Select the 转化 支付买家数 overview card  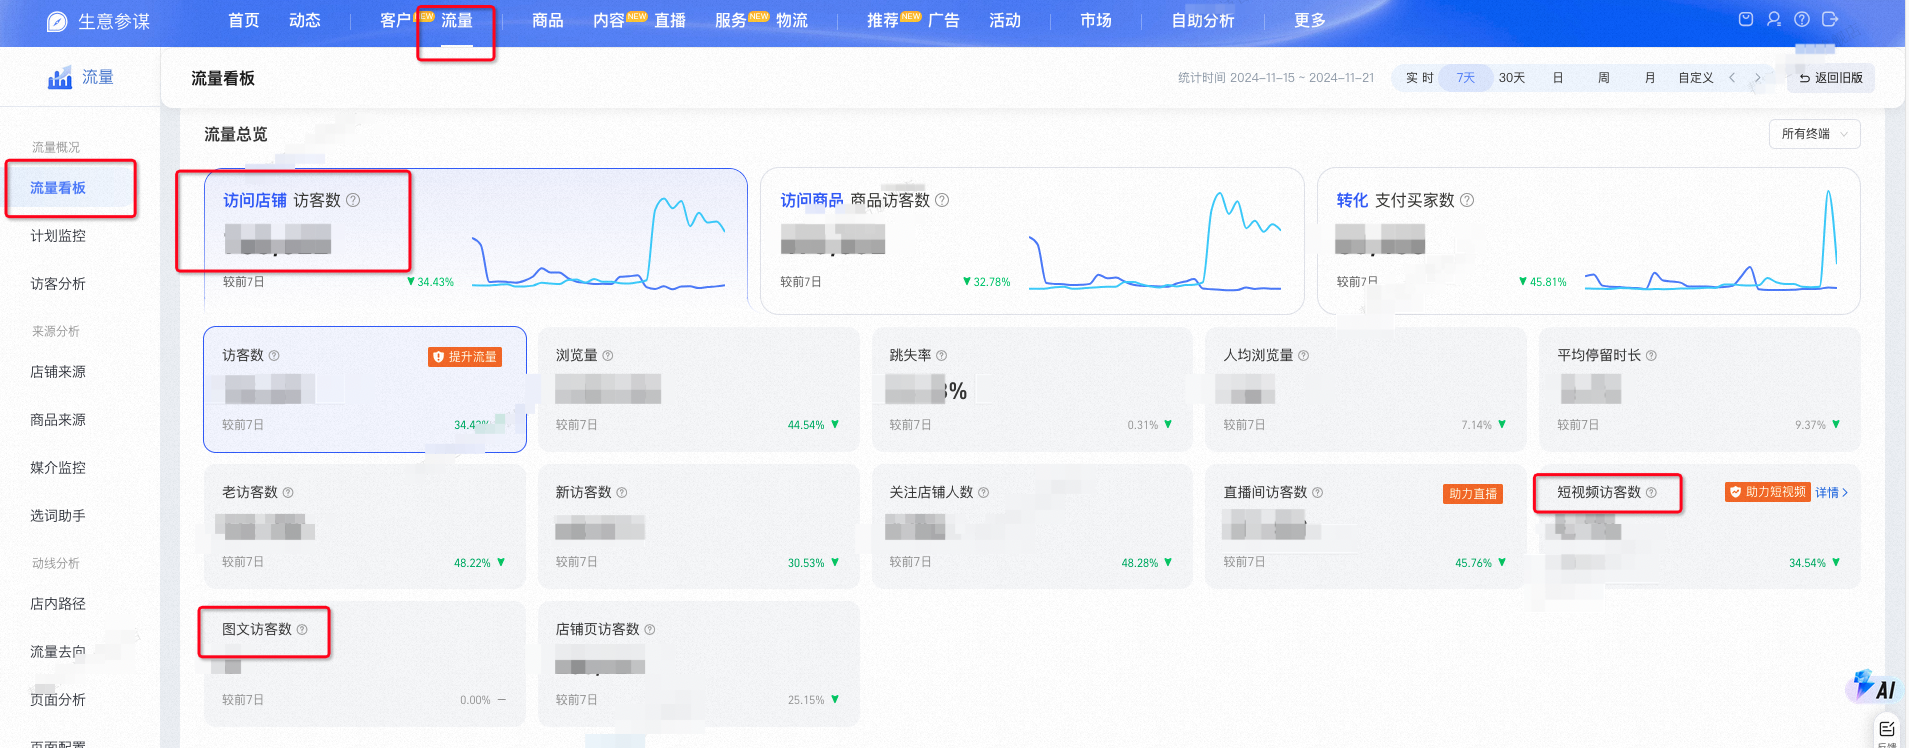click(x=1588, y=240)
